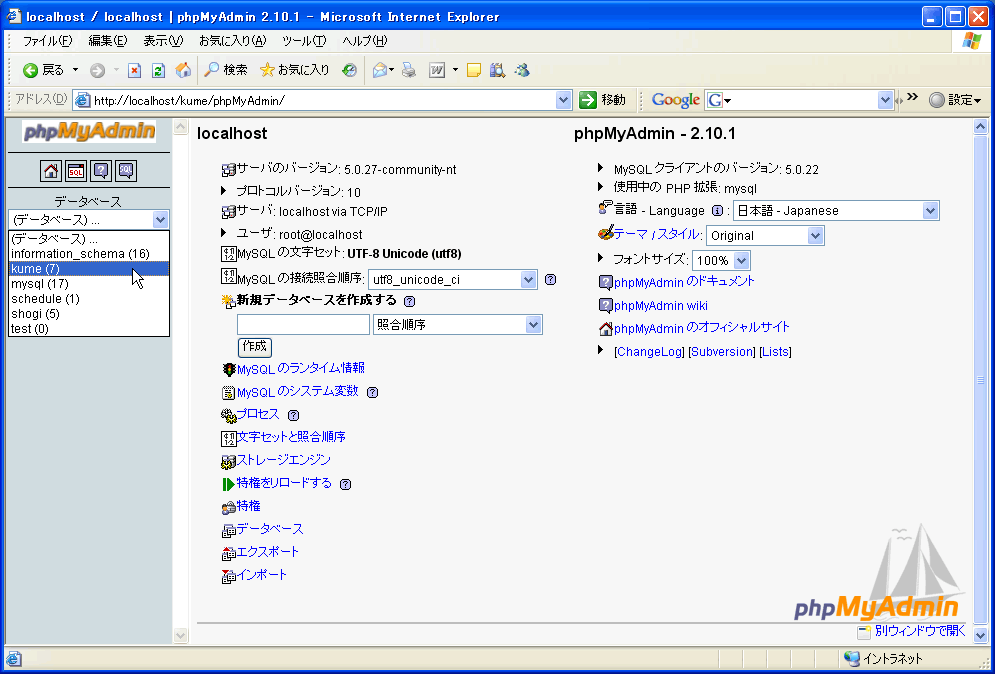The width and height of the screenshot is (995, 674).
Task: Open the 検索 search toolbar button
Action: pos(226,70)
